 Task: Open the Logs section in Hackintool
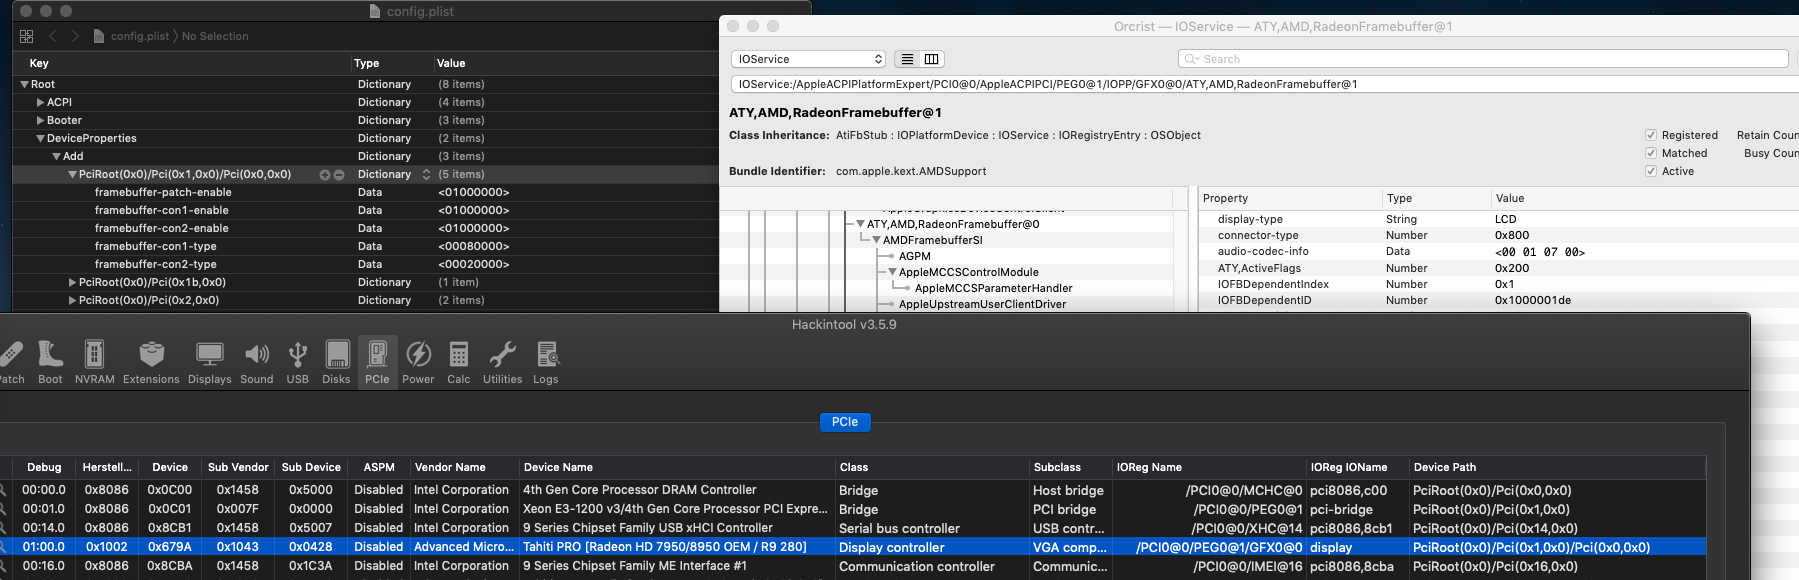546,361
